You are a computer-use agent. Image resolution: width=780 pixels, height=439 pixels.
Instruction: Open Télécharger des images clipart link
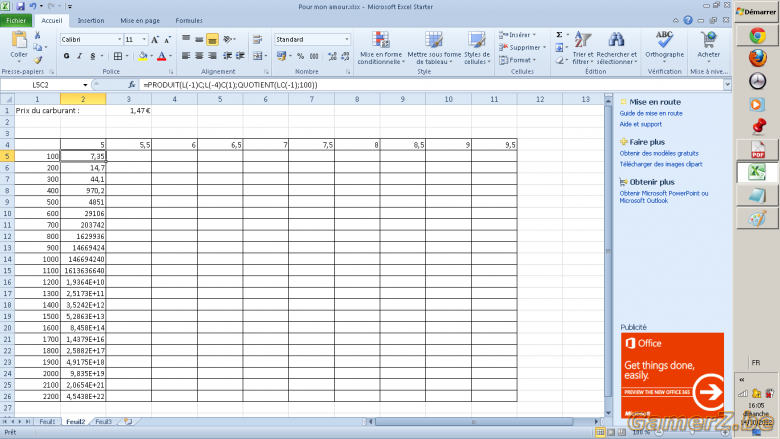pyautogui.click(x=661, y=164)
